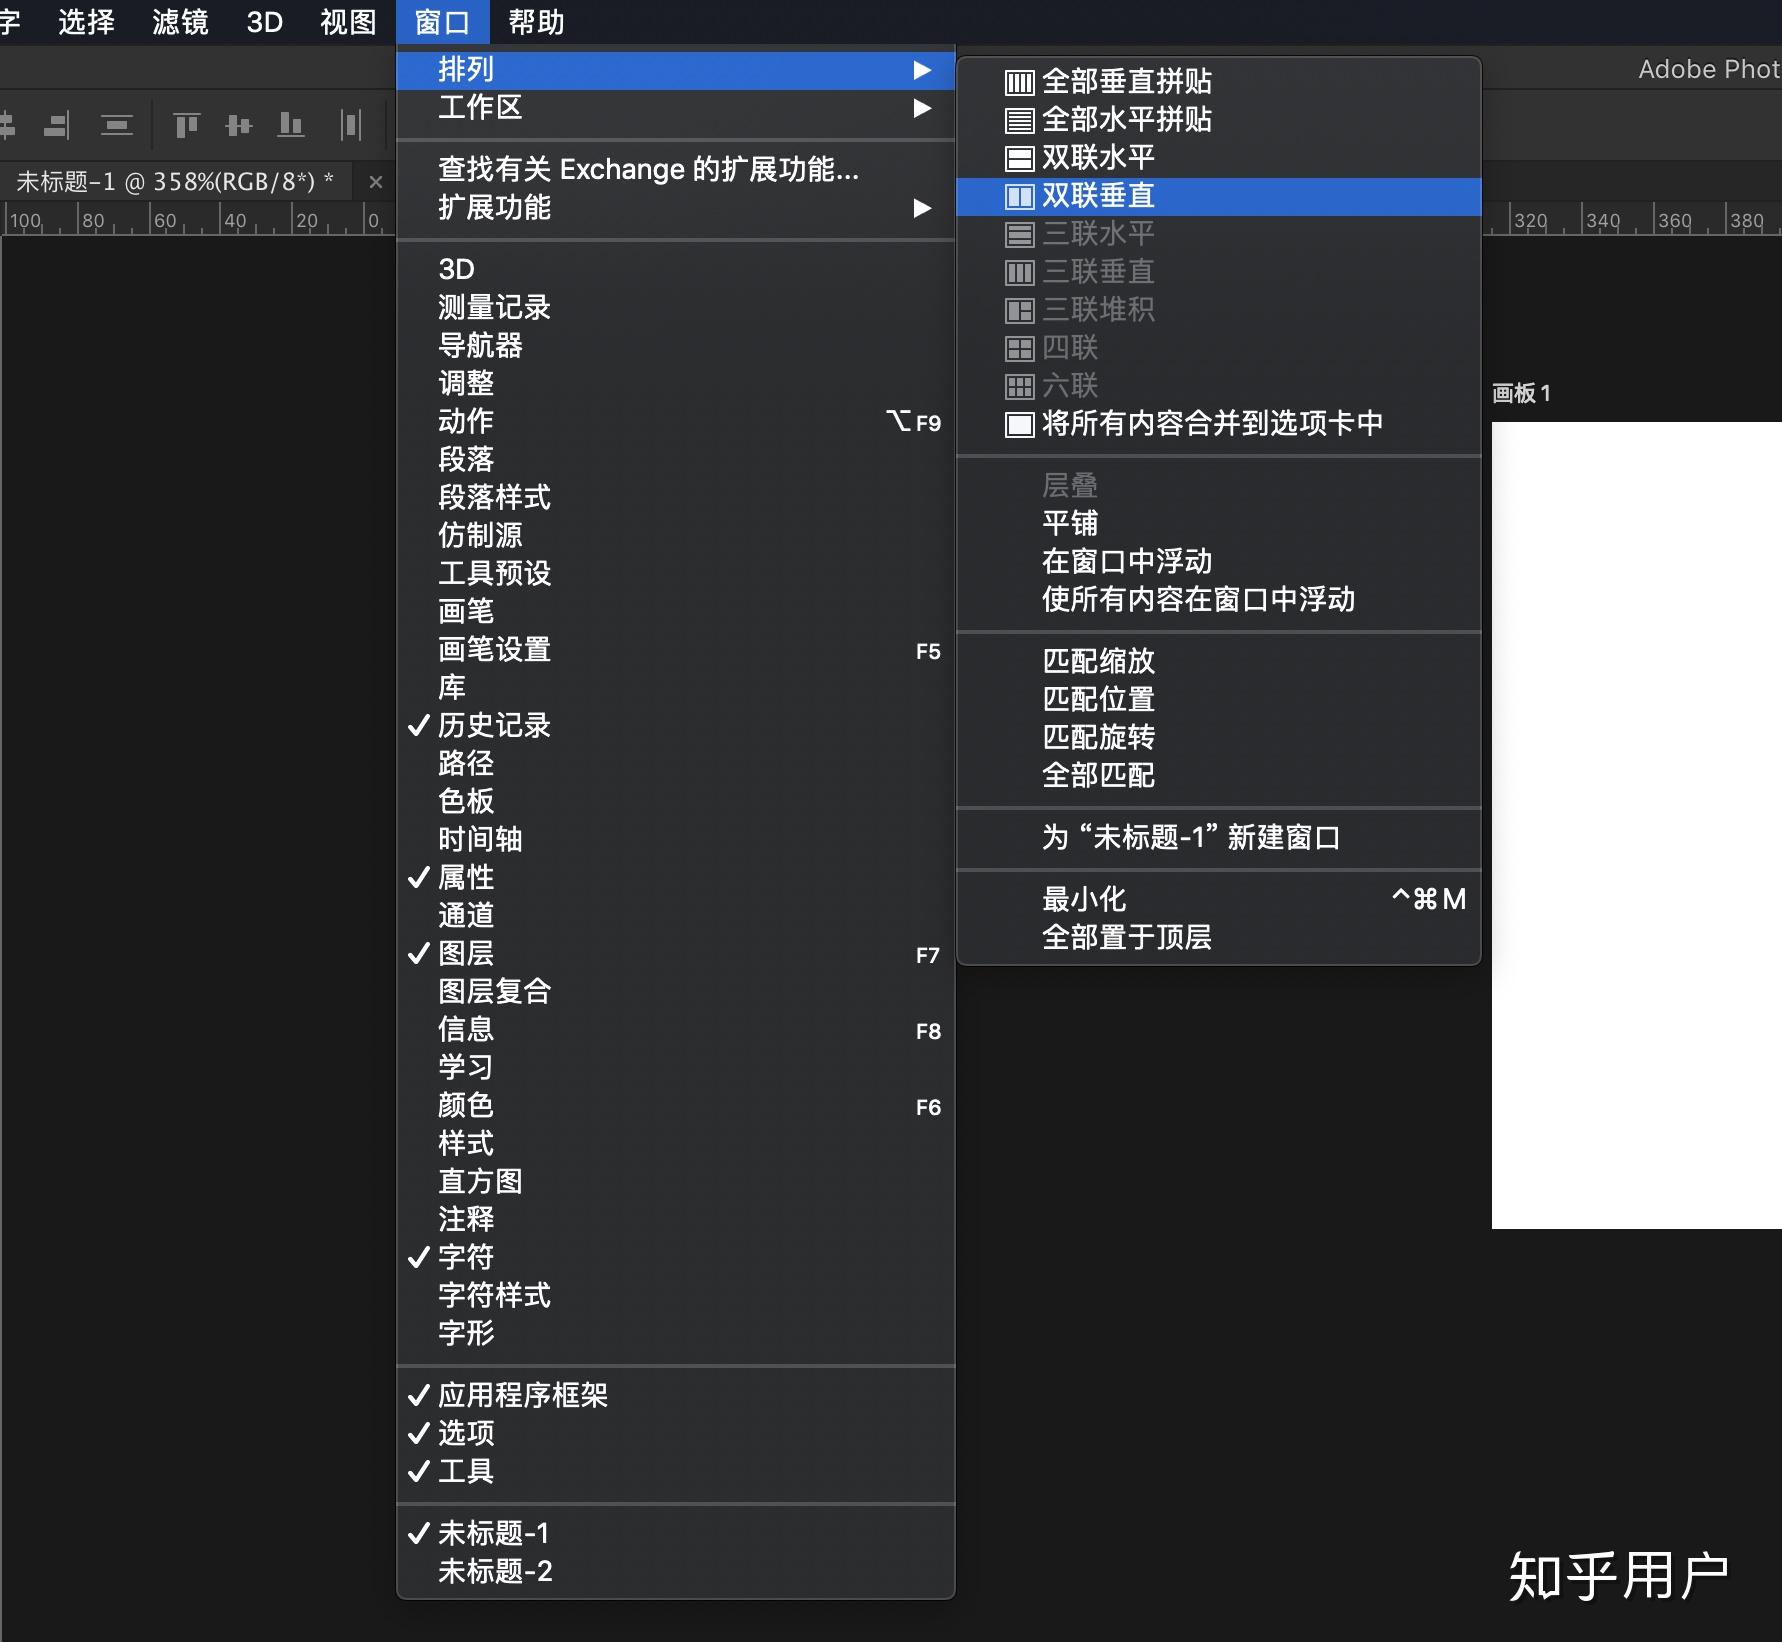Click the align right edges icon

click(x=57, y=125)
